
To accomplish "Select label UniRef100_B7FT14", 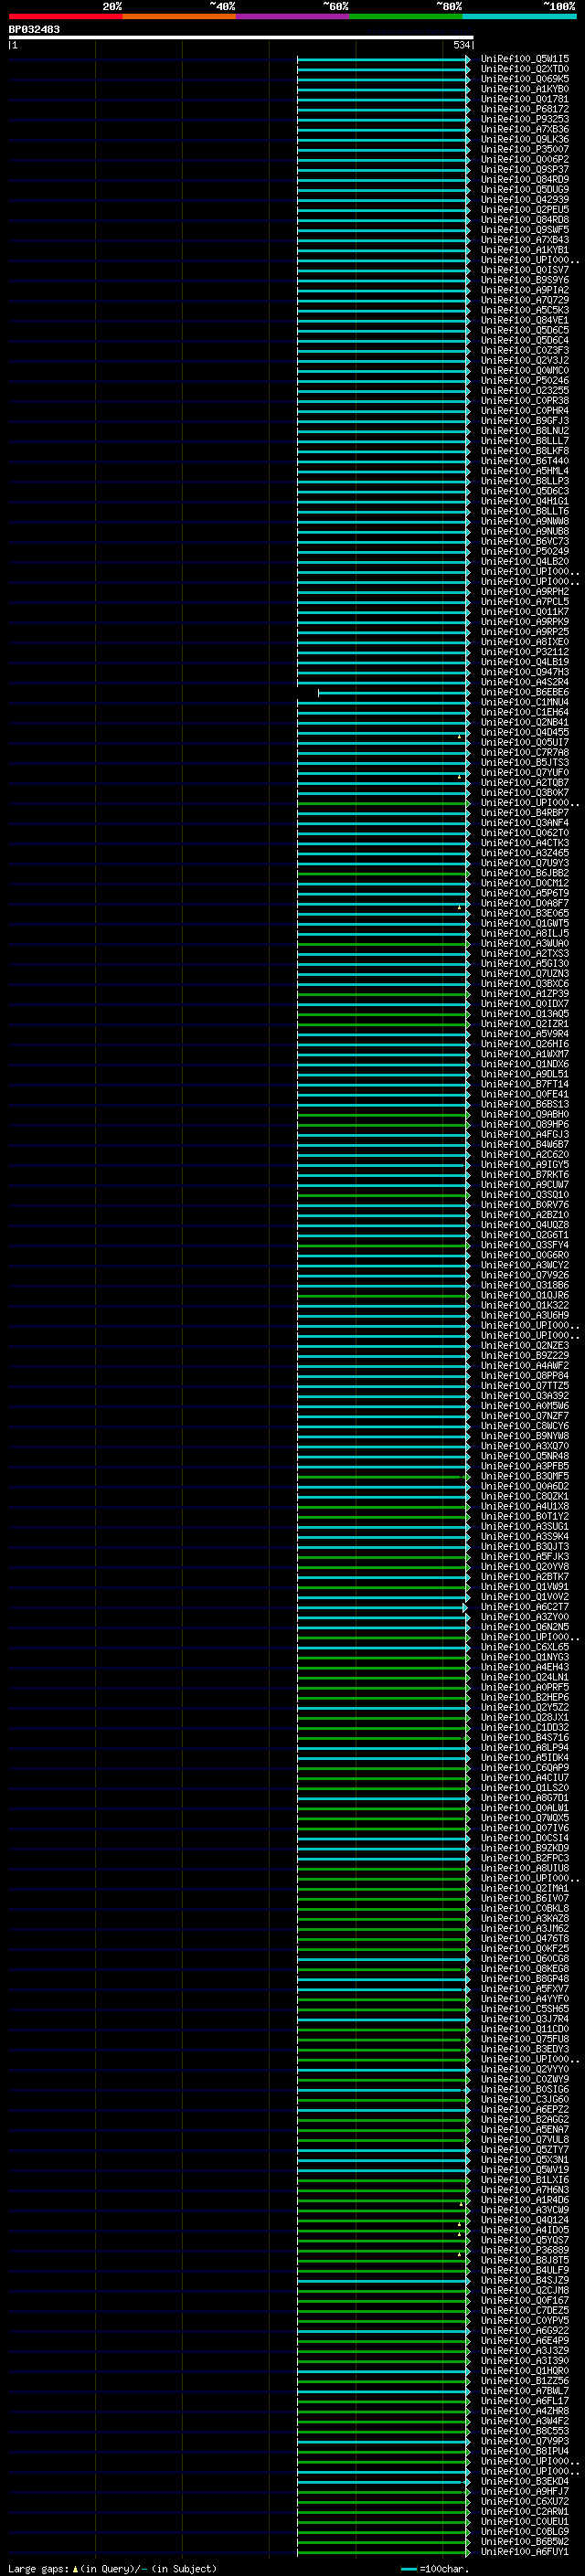I will pos(525,1084).
